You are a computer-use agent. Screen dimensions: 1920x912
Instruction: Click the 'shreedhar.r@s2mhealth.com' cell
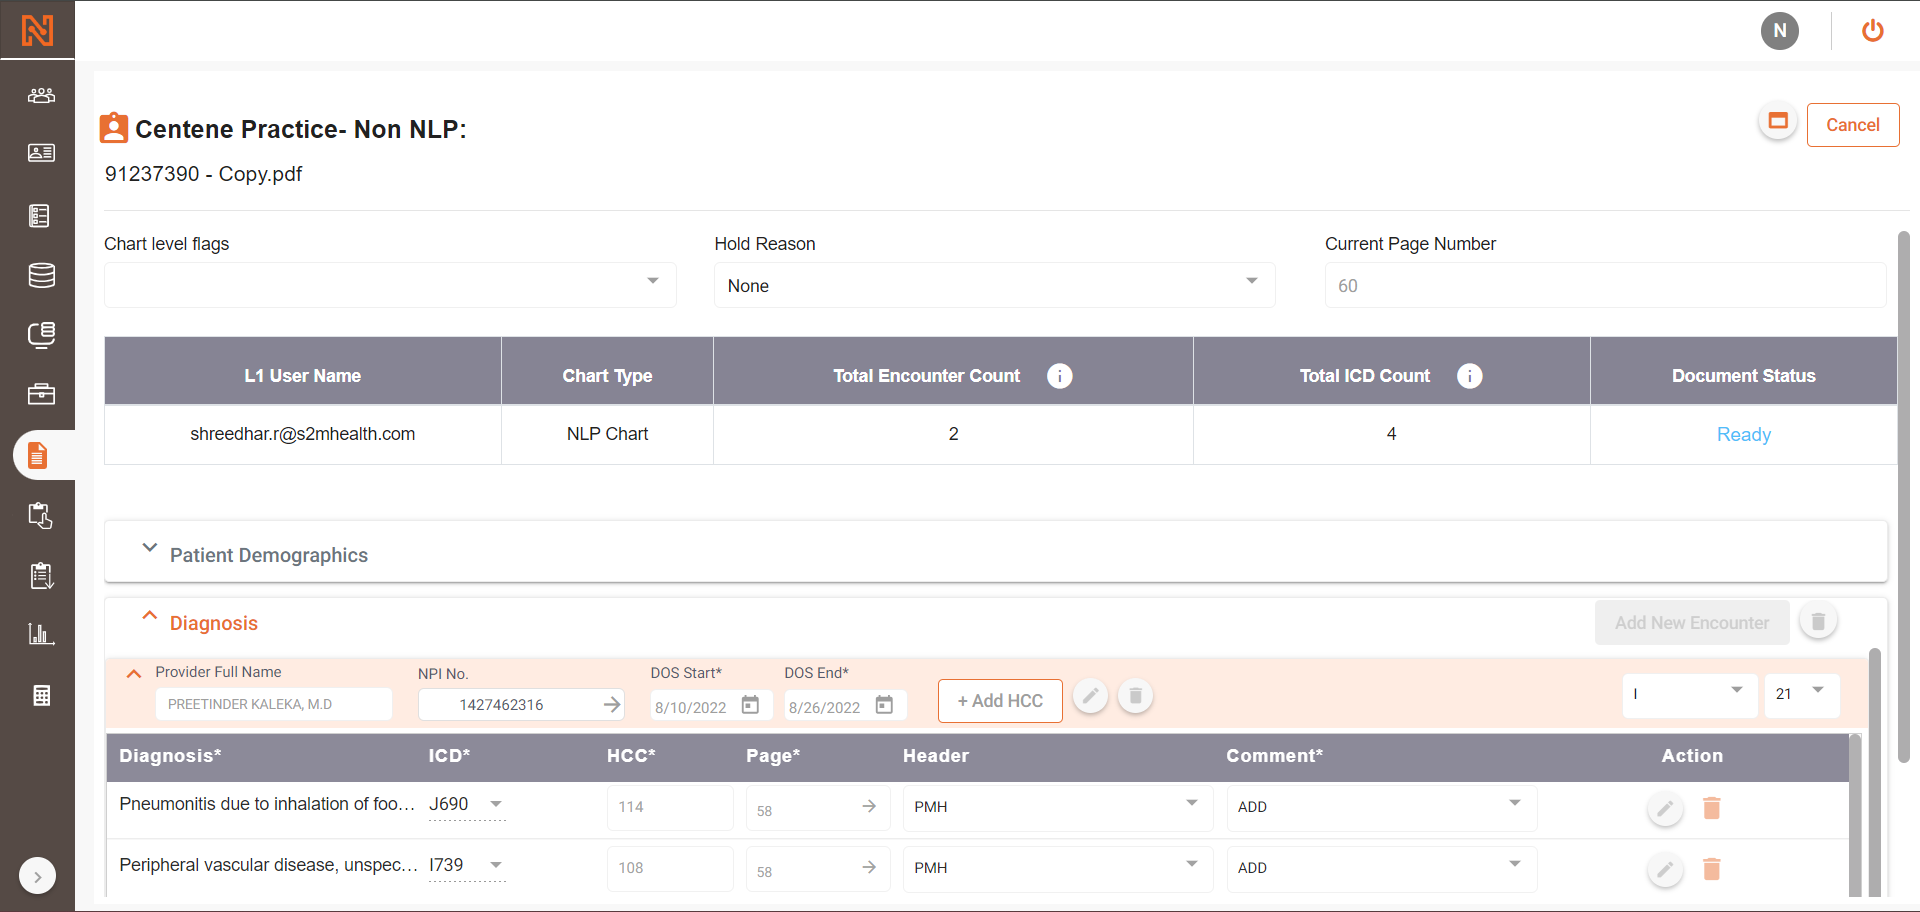302,434
